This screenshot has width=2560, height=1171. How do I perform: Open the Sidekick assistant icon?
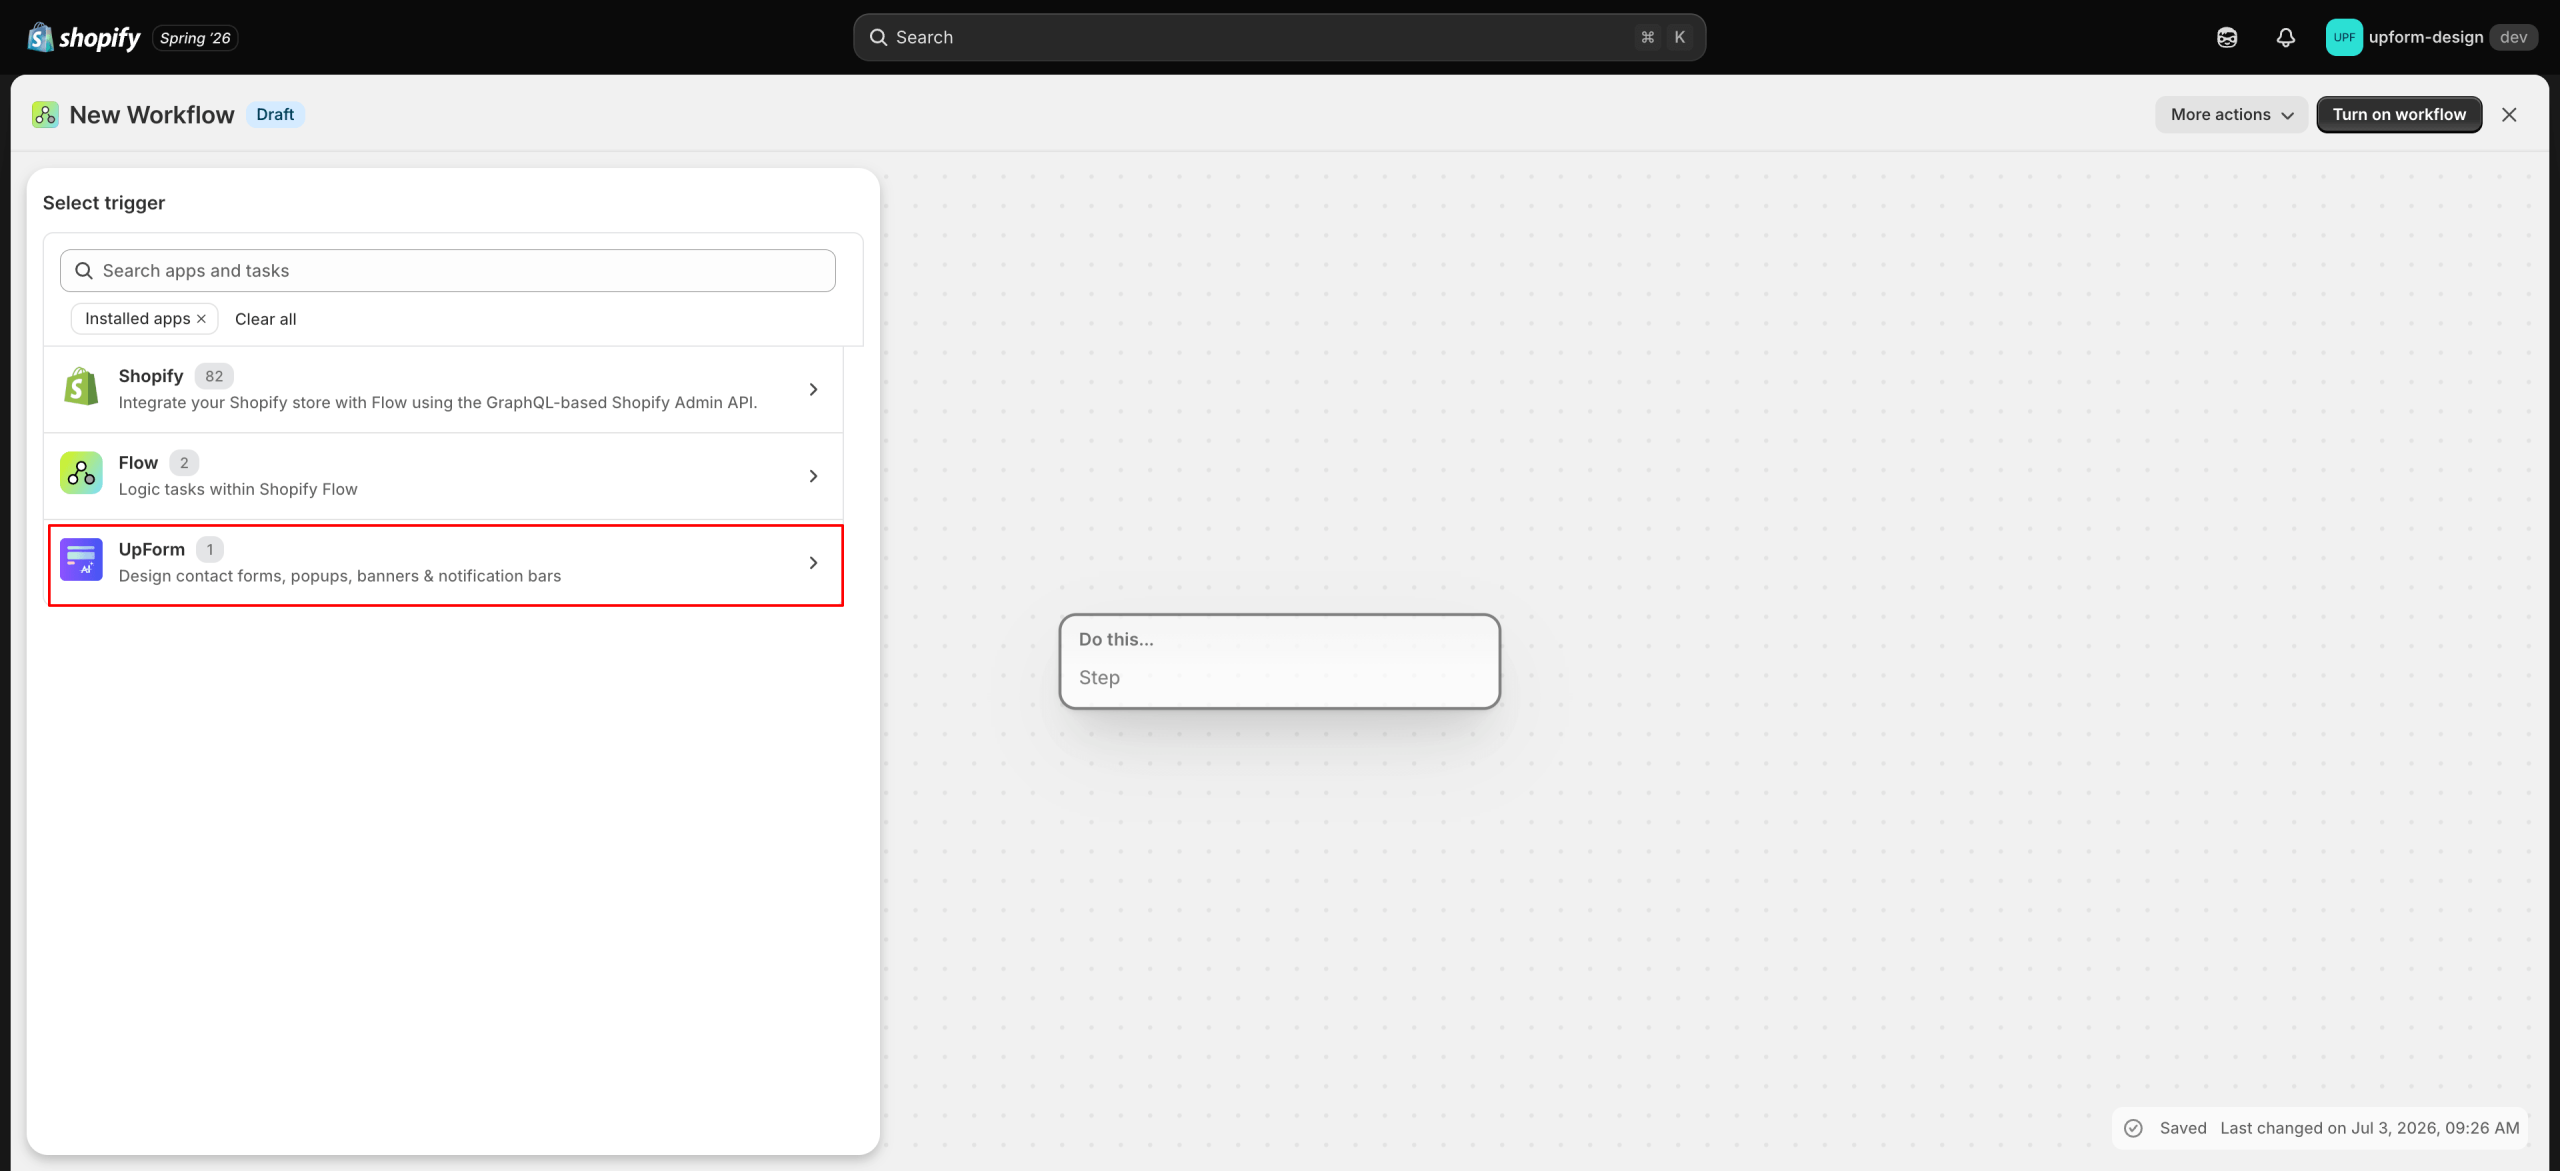pos(2227,37)
